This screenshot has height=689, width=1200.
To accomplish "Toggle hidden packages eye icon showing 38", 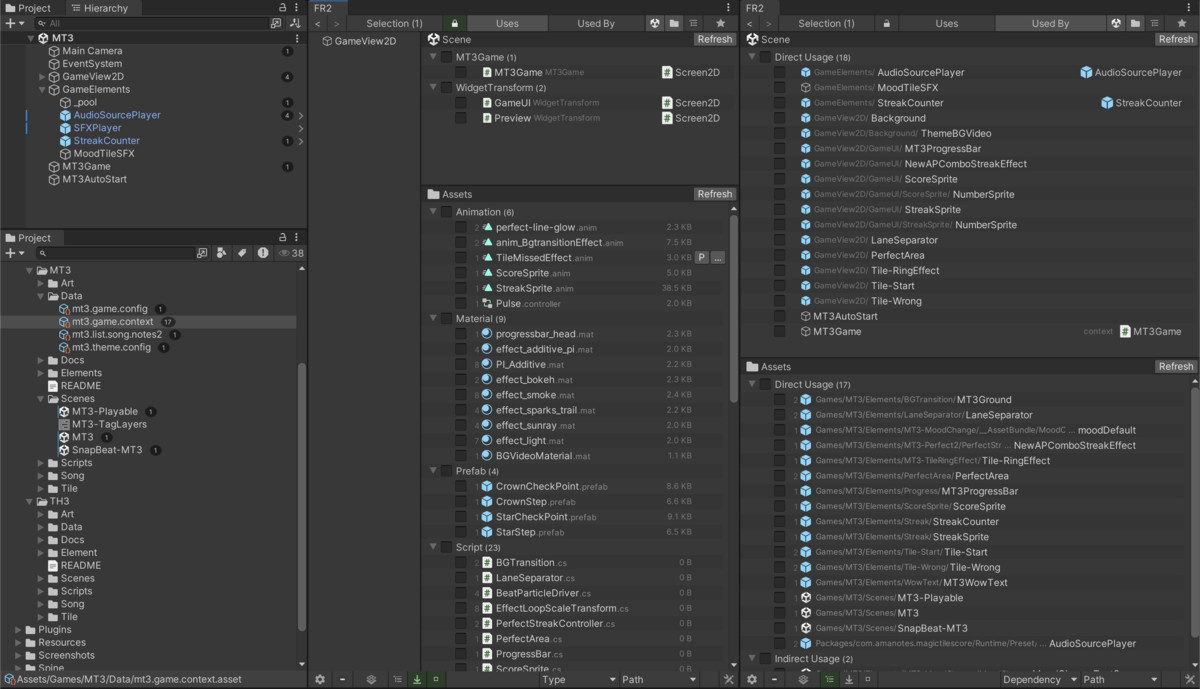I will pos(291,253).
